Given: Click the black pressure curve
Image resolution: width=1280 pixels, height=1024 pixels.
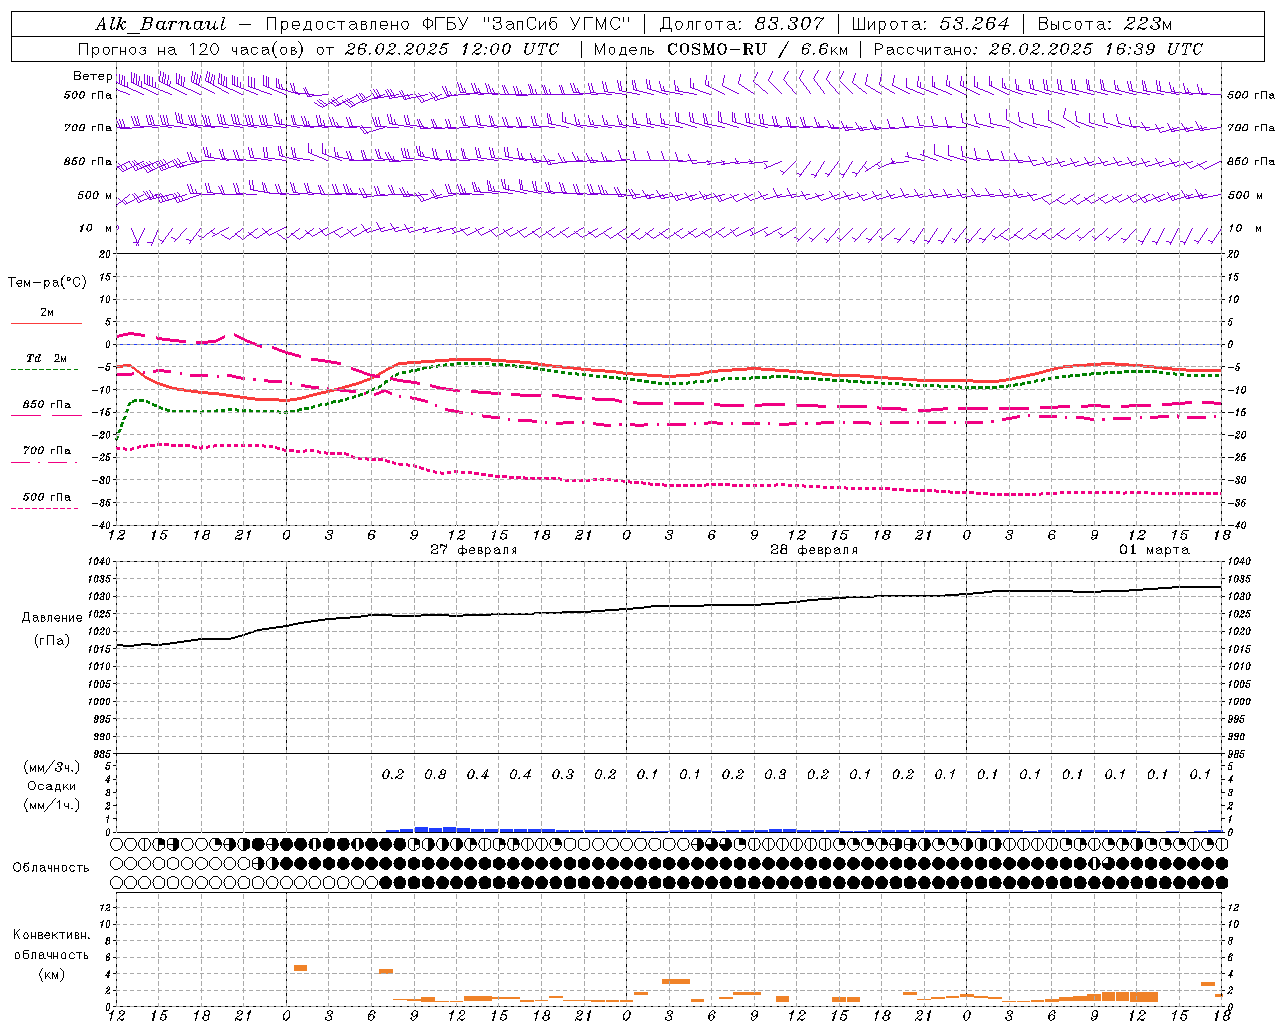Looking at the screenshot, I should tap(669, 605).
